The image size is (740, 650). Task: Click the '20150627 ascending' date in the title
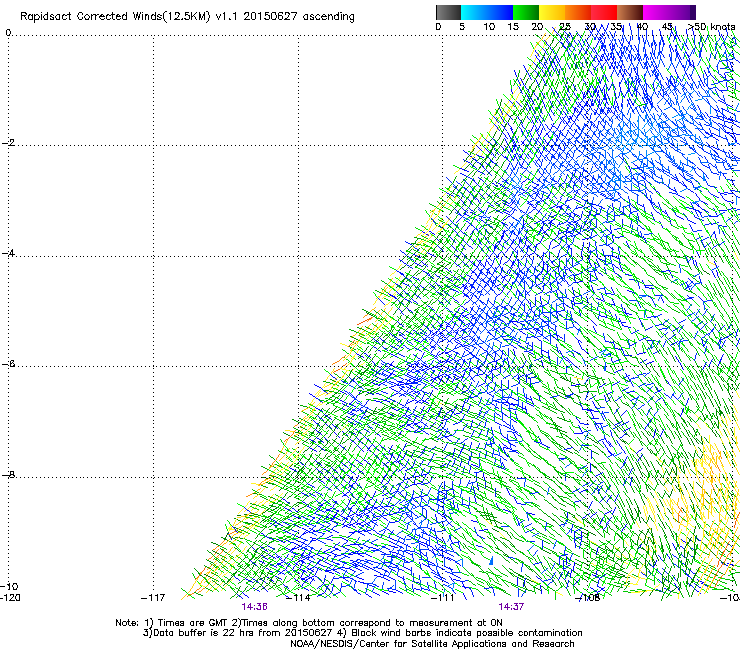(299, 17)
